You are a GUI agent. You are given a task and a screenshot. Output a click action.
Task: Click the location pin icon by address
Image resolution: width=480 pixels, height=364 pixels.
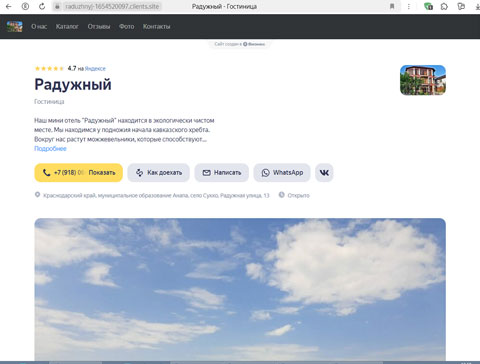37,195
